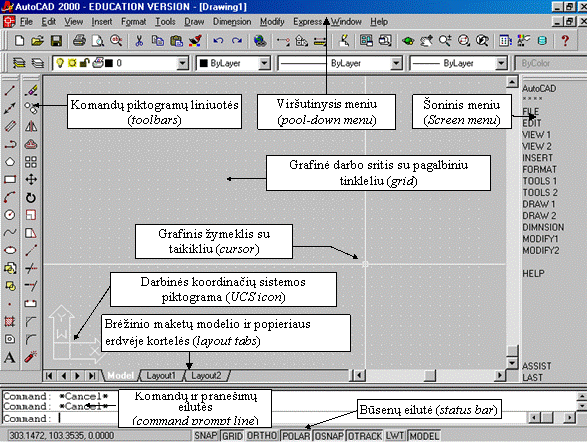Click the horizontal scrollbar thumb
587x442 pixels.
430,375
